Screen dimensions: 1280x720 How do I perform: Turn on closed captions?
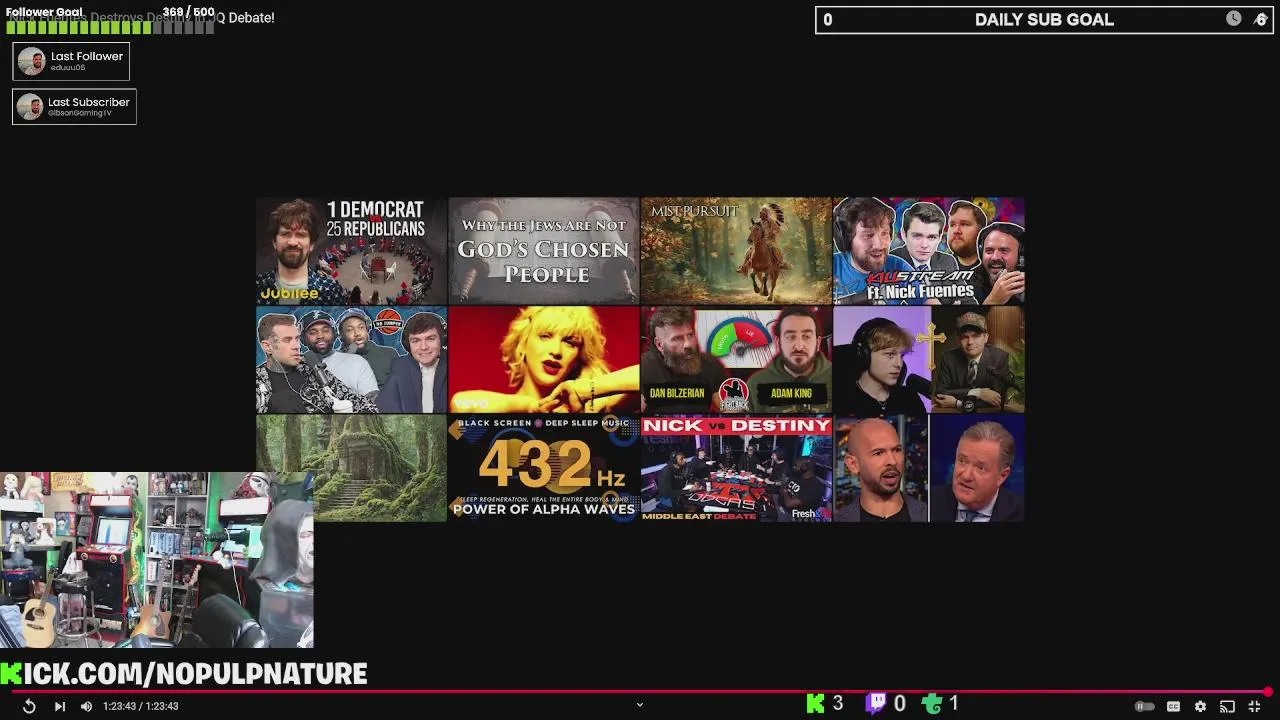click(1174, 706)
